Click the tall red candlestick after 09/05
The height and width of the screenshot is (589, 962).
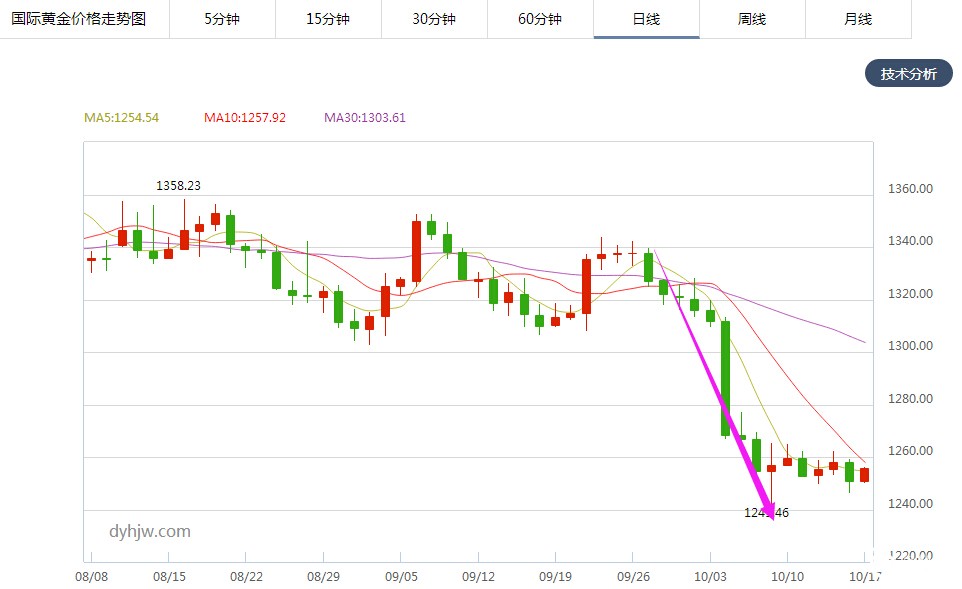pos(416,250)
